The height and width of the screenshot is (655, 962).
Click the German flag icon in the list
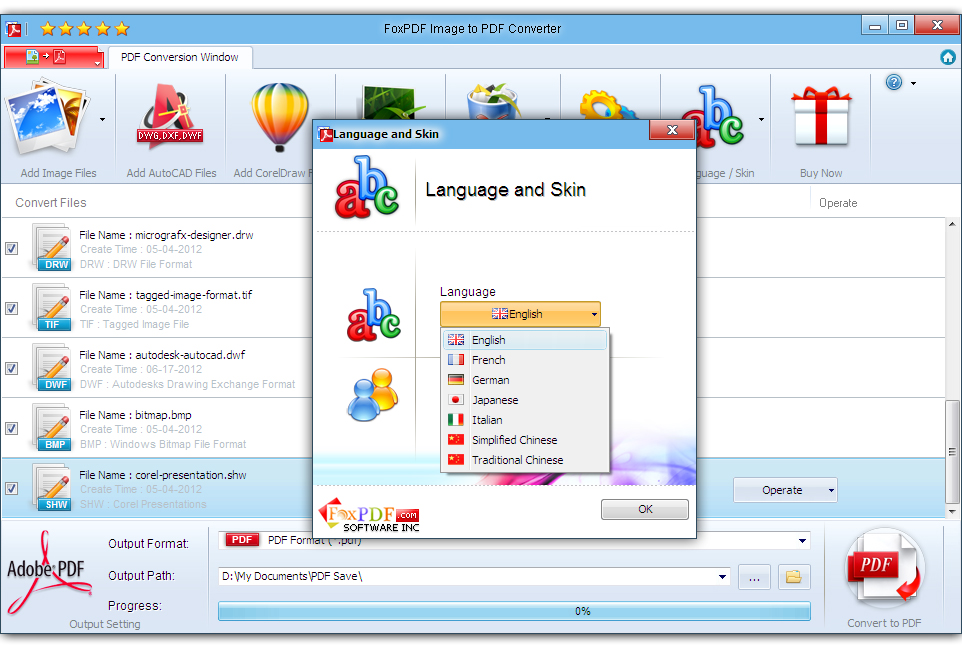pyautogui.click(x=456, y=380)
